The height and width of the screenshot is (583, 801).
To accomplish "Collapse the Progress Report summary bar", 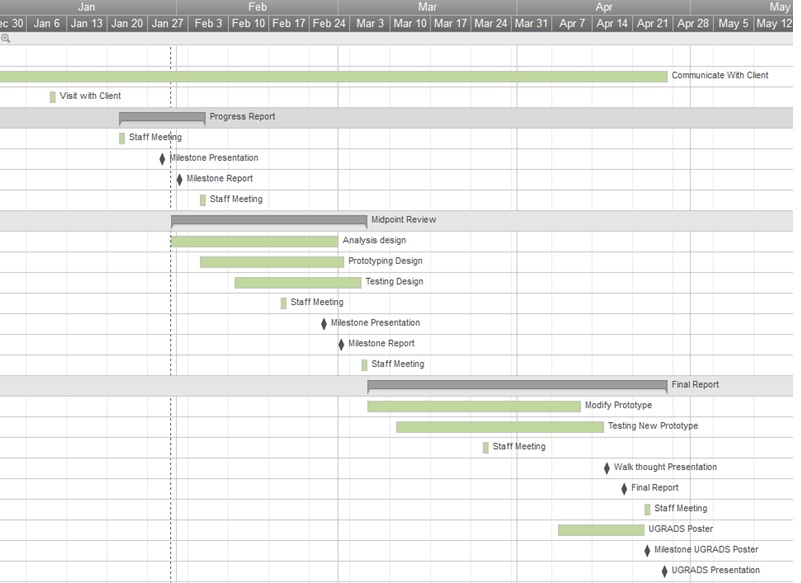I will tap(162, 117).
